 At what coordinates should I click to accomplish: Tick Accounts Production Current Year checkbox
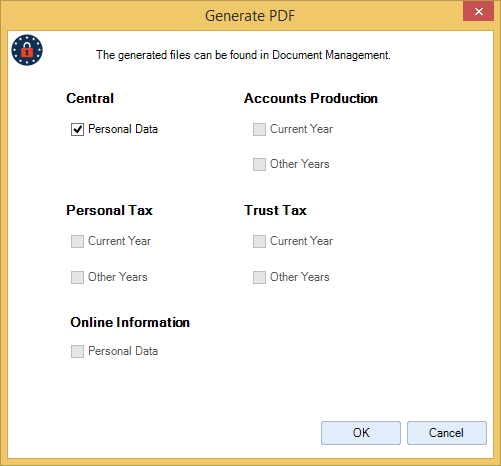point(259,129)
